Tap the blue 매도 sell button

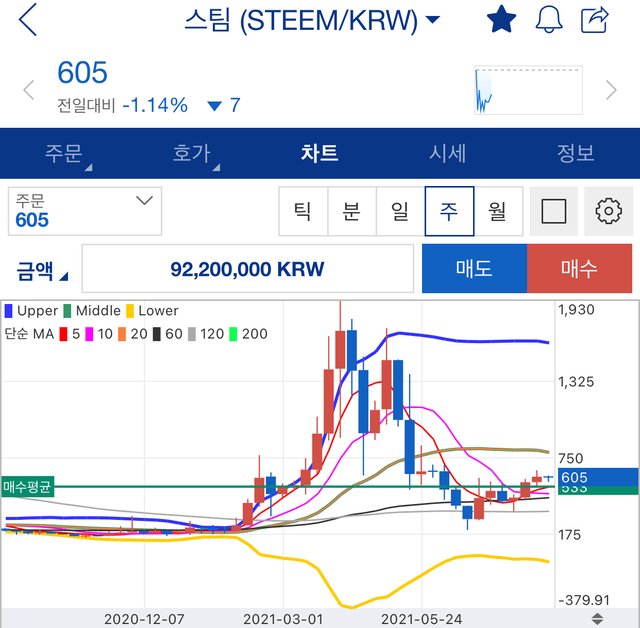(474, 269)
